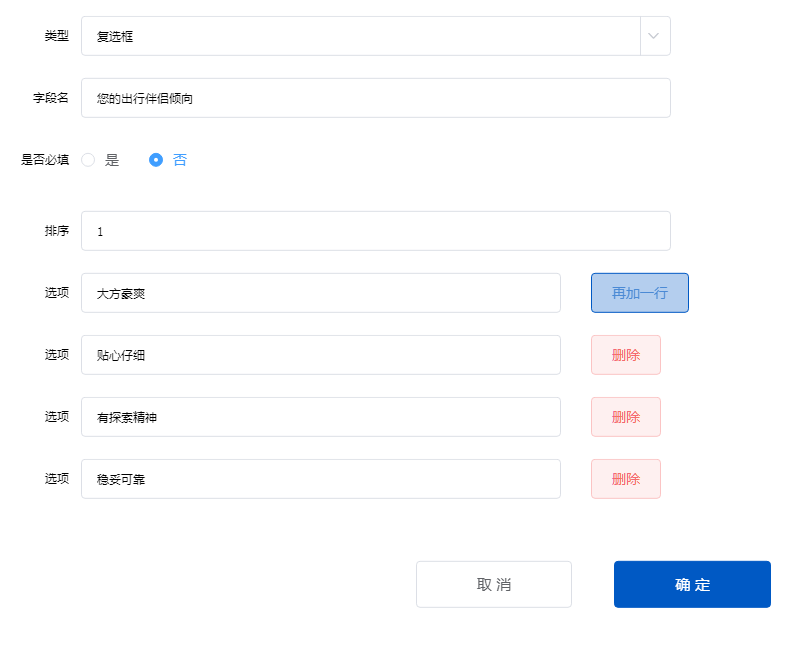Select the 是 radio for 是否必填
Image resolution: width=786 pixels, height=652 pixels.
coord(89,160)
